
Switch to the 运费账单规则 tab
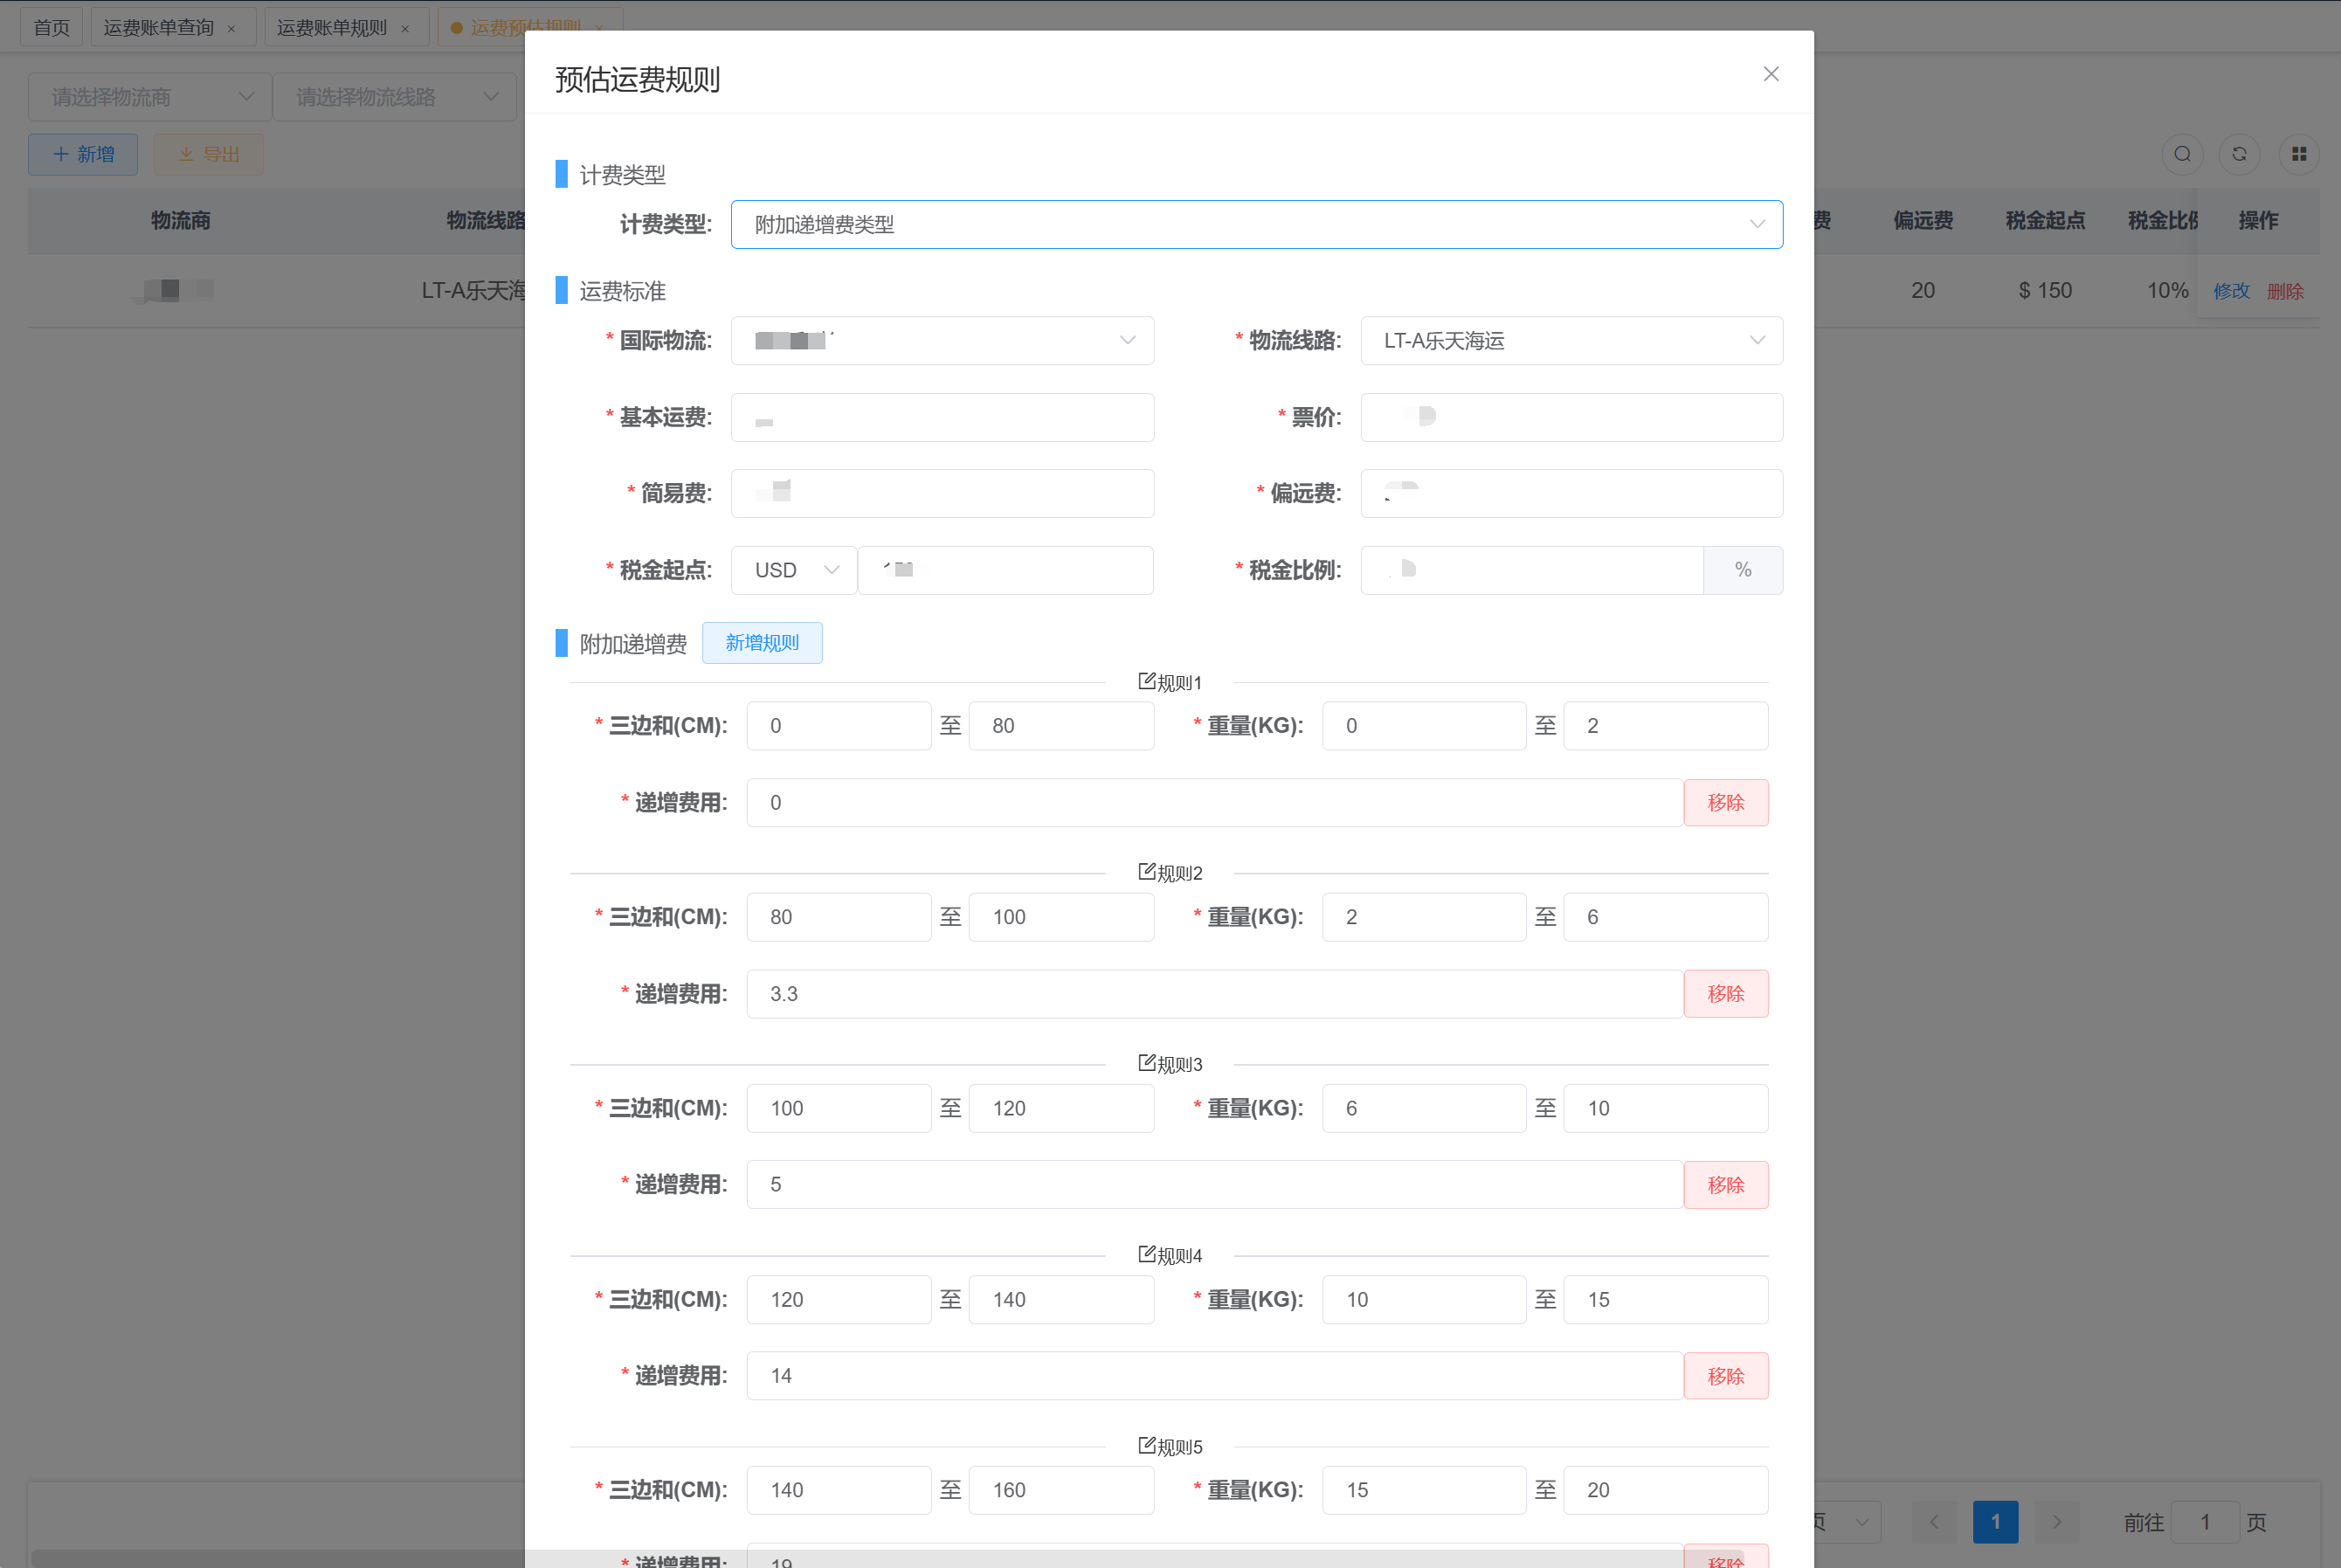pos(331,28)
